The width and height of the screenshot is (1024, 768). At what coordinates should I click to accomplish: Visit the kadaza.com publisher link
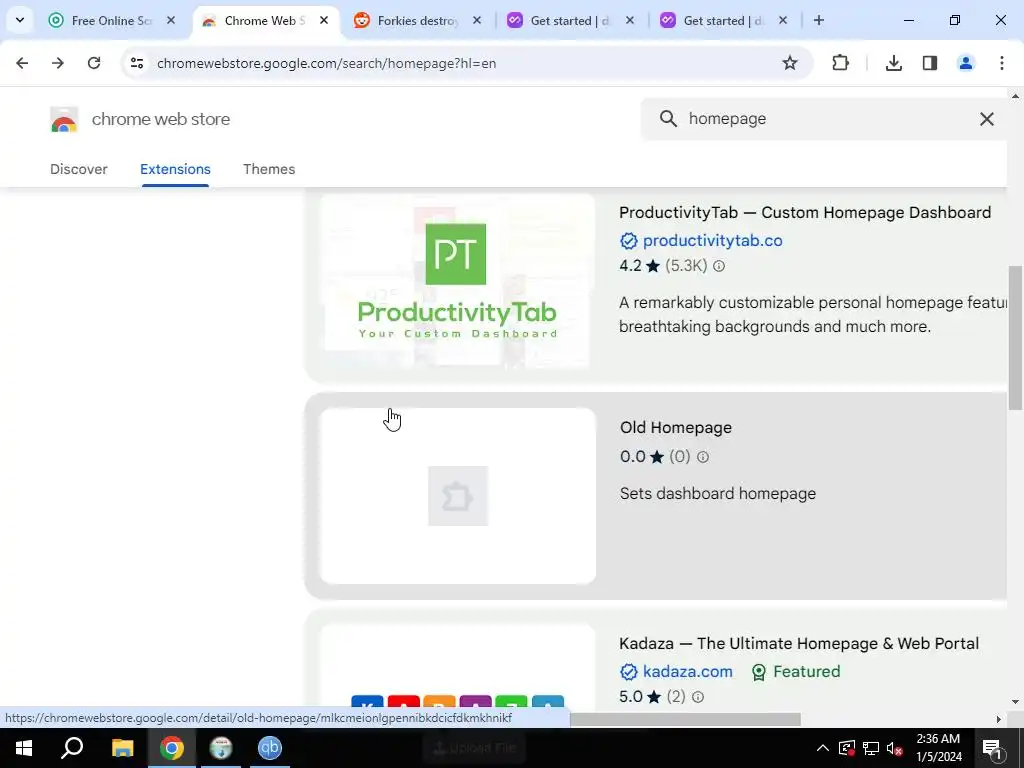tap(687, 672)
